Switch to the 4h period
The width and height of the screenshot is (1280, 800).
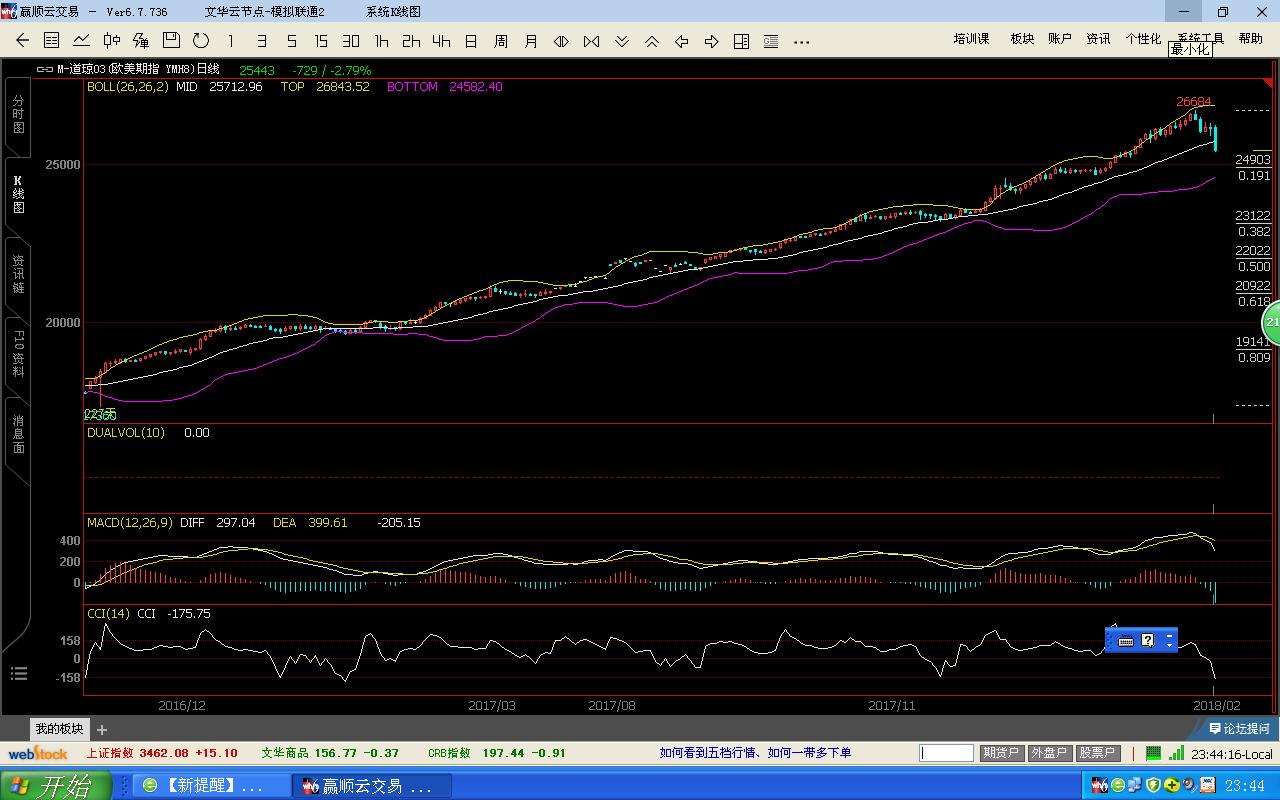pos(441,41)
